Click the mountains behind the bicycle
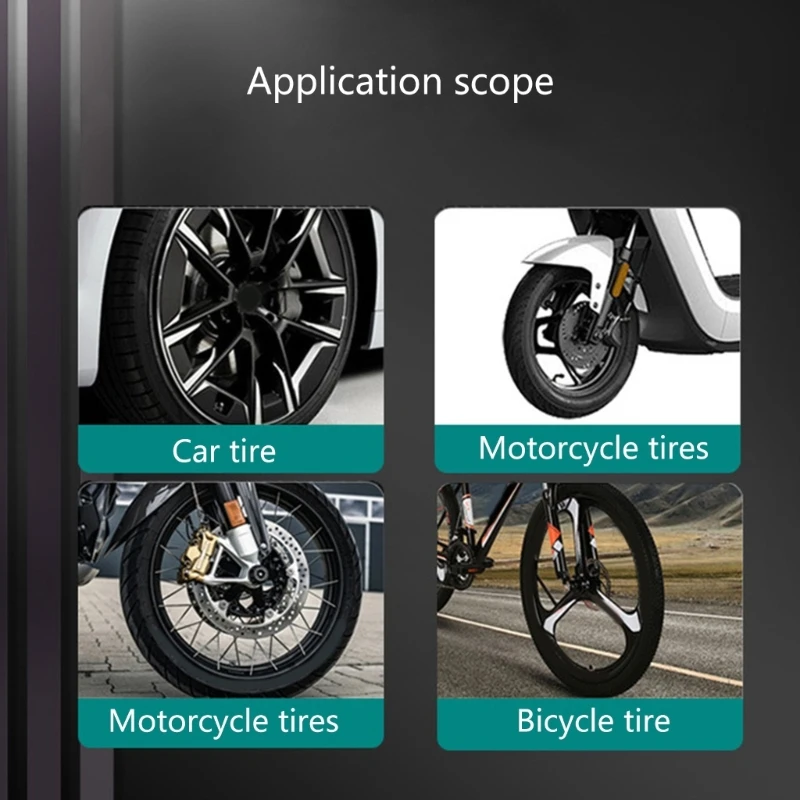The width and height of the screenshot is (800, 800). click(684, 504)
